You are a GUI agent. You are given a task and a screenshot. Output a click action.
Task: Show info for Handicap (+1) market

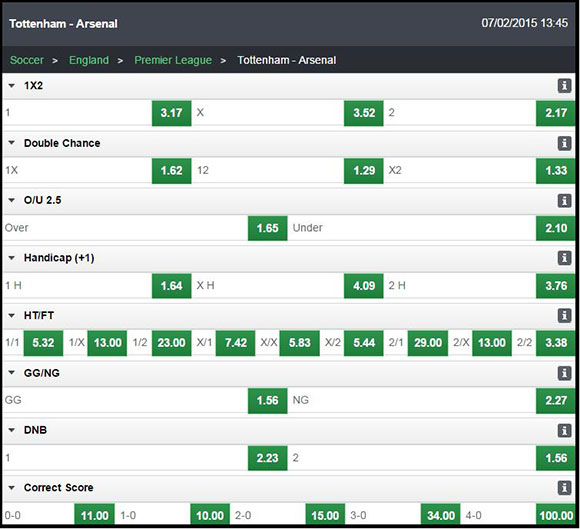pos(564,258)
